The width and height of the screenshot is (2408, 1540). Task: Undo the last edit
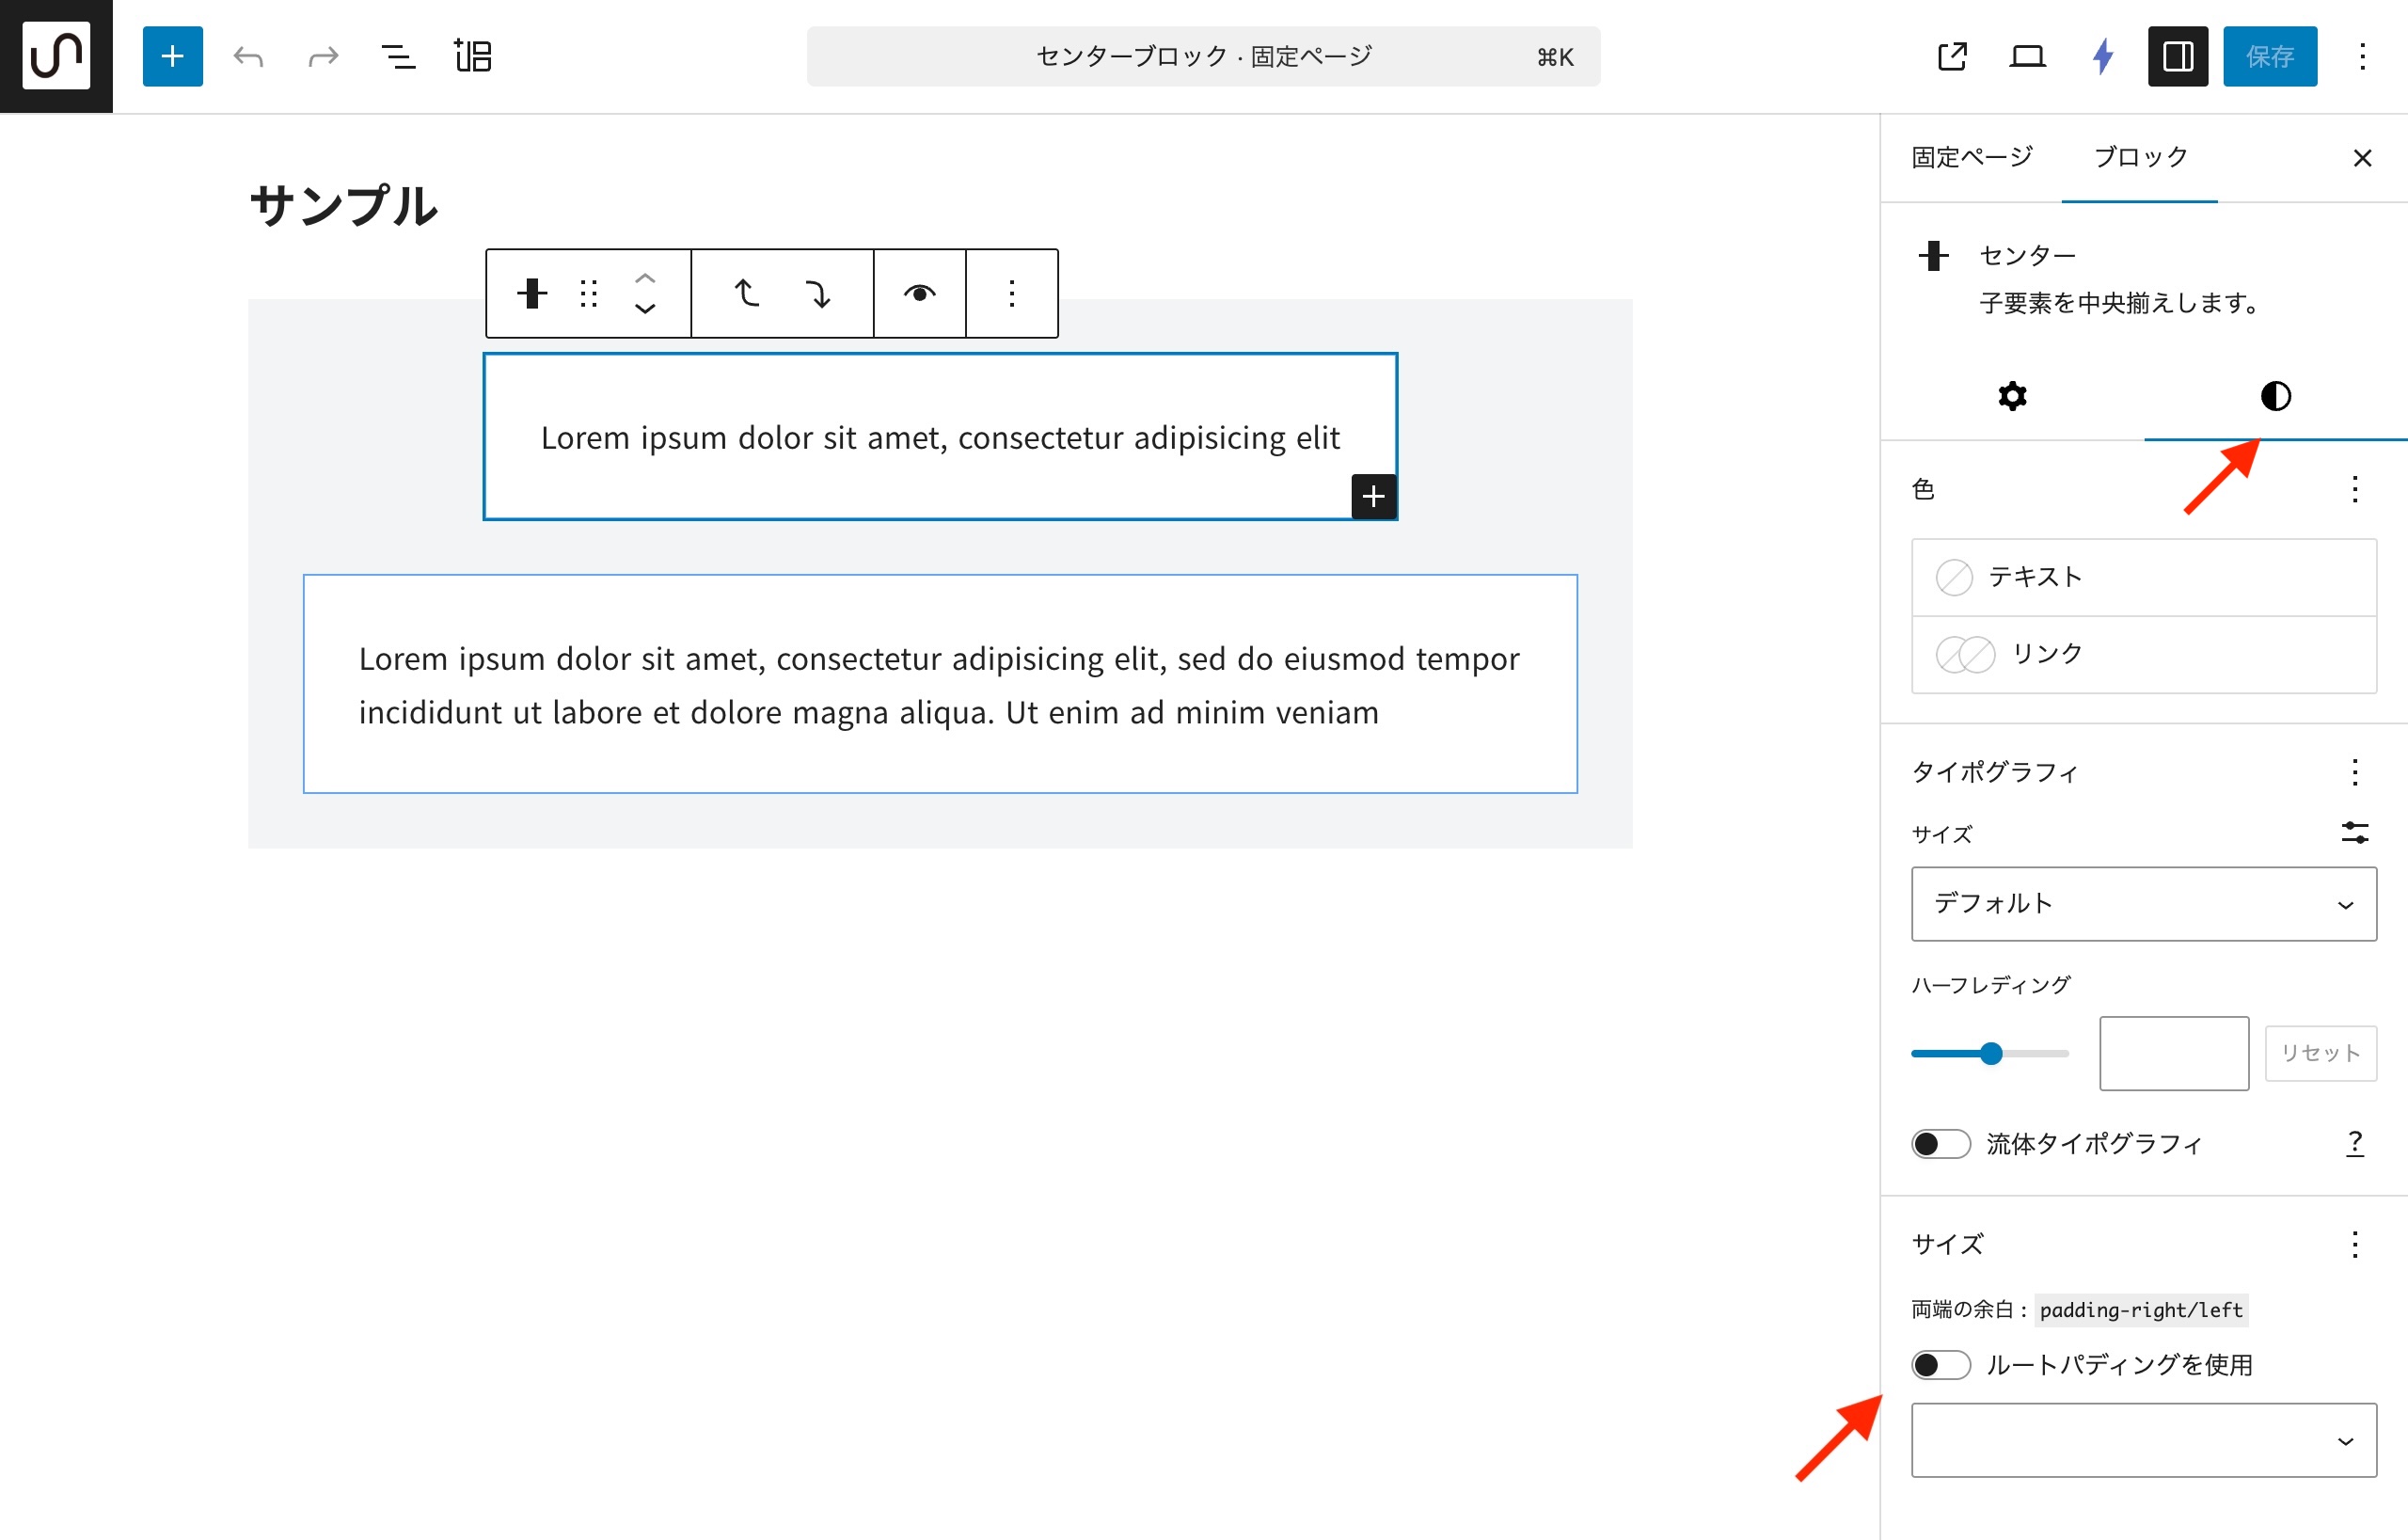(248, 56)
